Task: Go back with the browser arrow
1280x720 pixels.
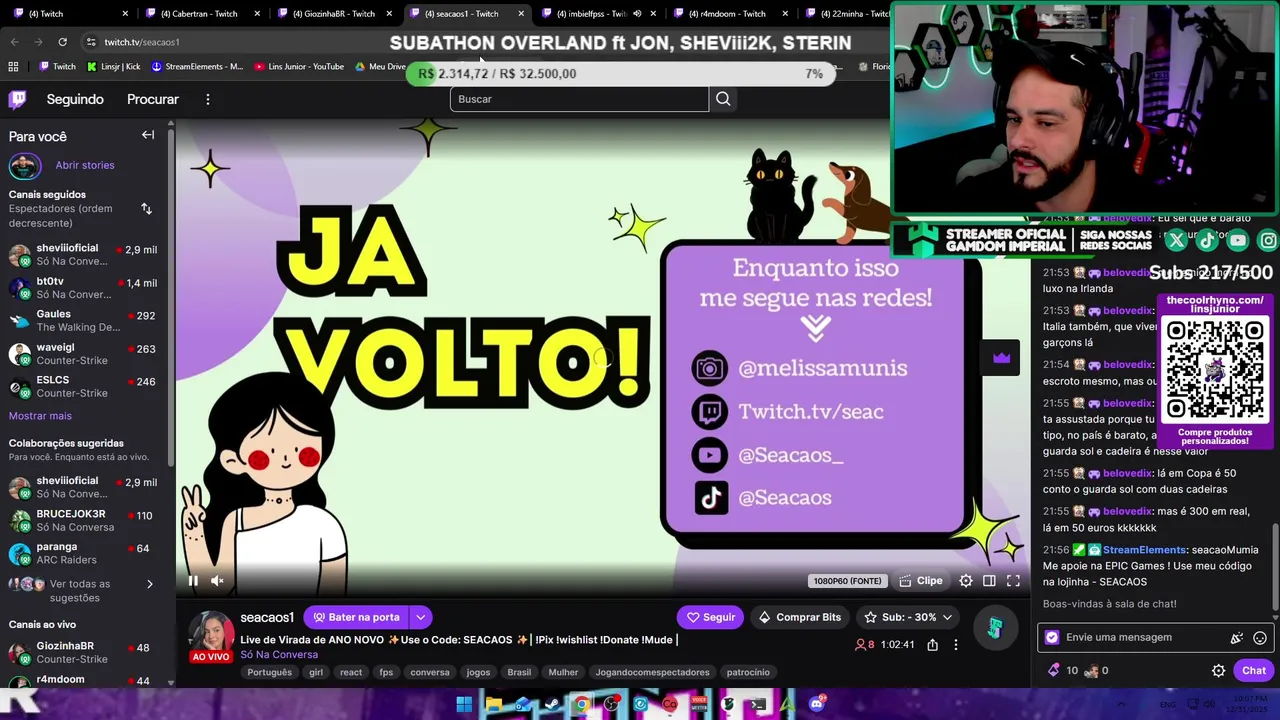Action: coord(14,42)
